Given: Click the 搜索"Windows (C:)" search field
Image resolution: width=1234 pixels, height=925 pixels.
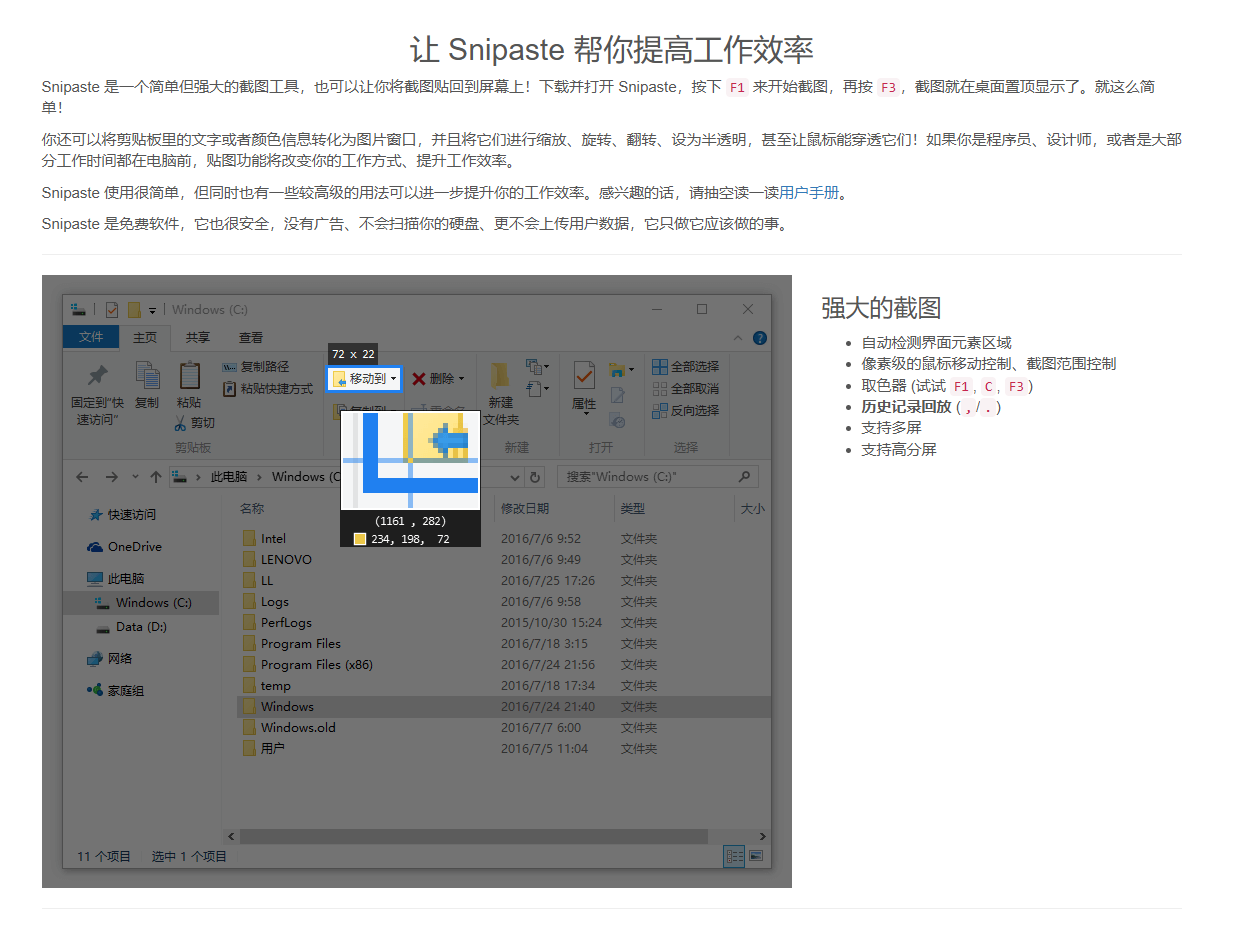Looking at the screenshot, I should 657,477.
